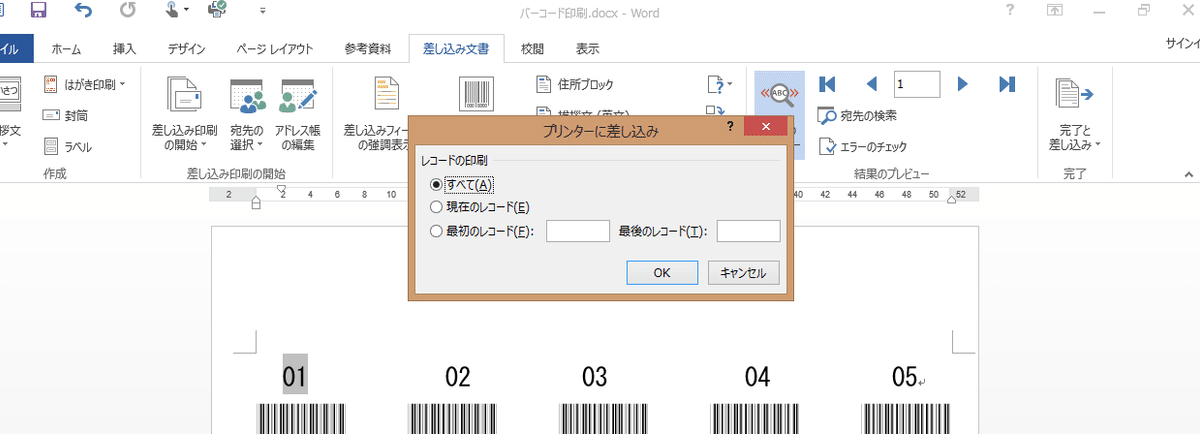Insert 住所ブロック address block
The image size is (1200, 434).
pos(575,84)
